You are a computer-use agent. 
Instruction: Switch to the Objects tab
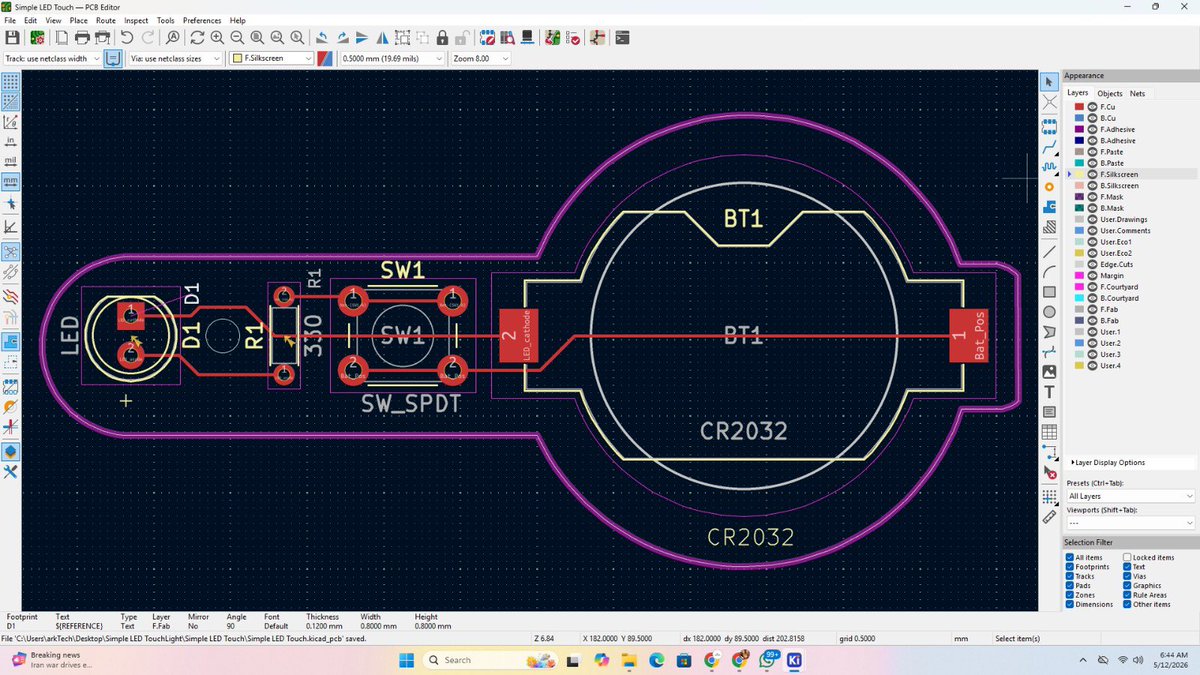pos(1109,93)
